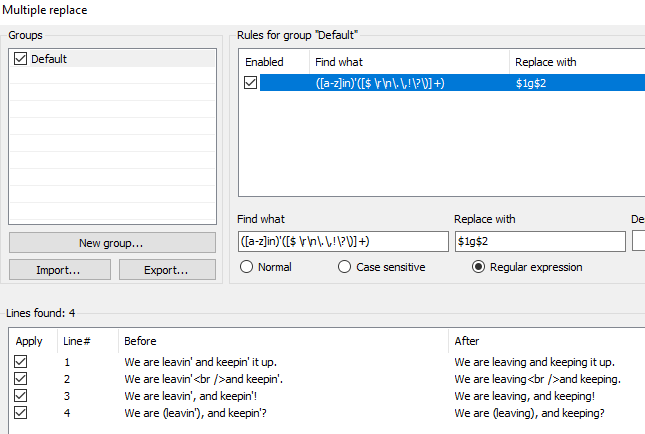The image size is (645, 434).
Task: Click the New group button
Action: (x=112, y=243)
